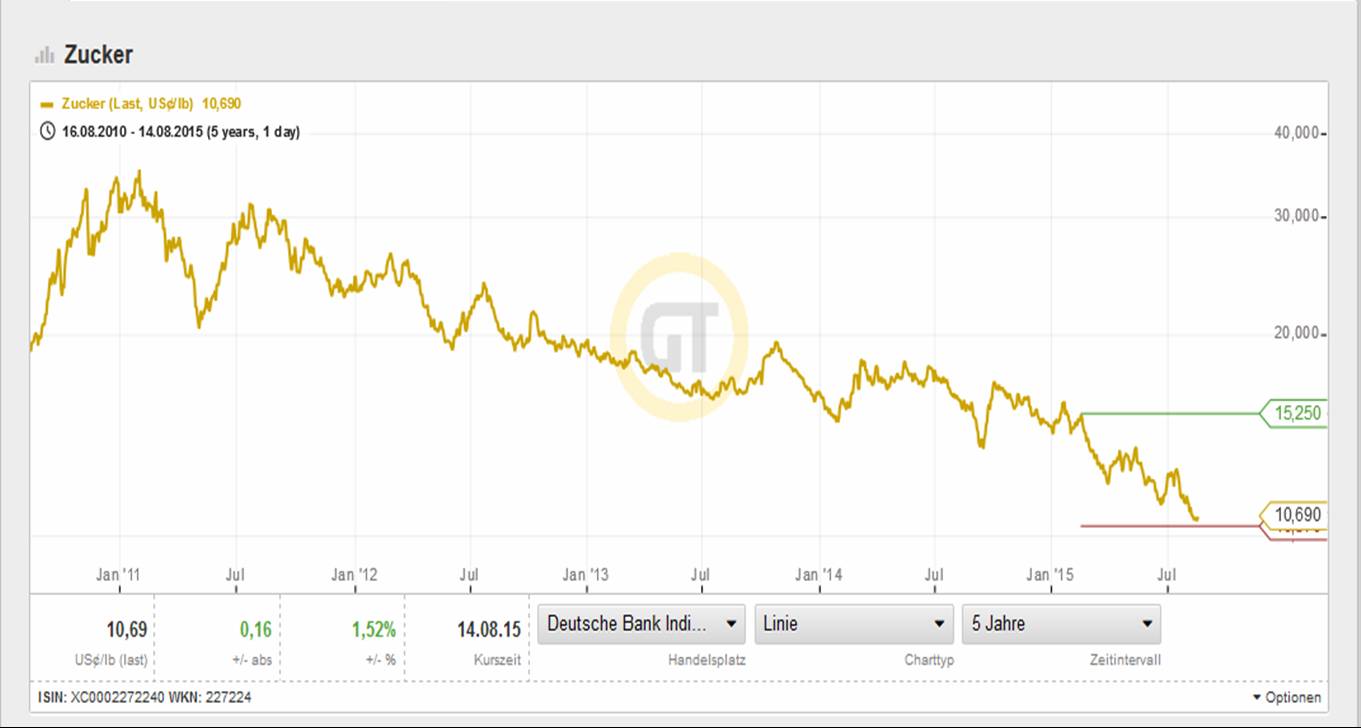Click the GT watermark logo in the chart
The width and height of the screenshot is (1361, 728).
[680, 337]
